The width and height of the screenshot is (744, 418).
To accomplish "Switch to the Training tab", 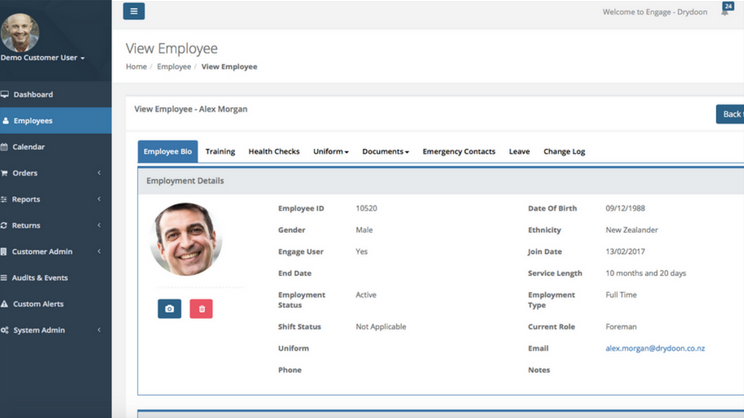I will coord(220,151).
